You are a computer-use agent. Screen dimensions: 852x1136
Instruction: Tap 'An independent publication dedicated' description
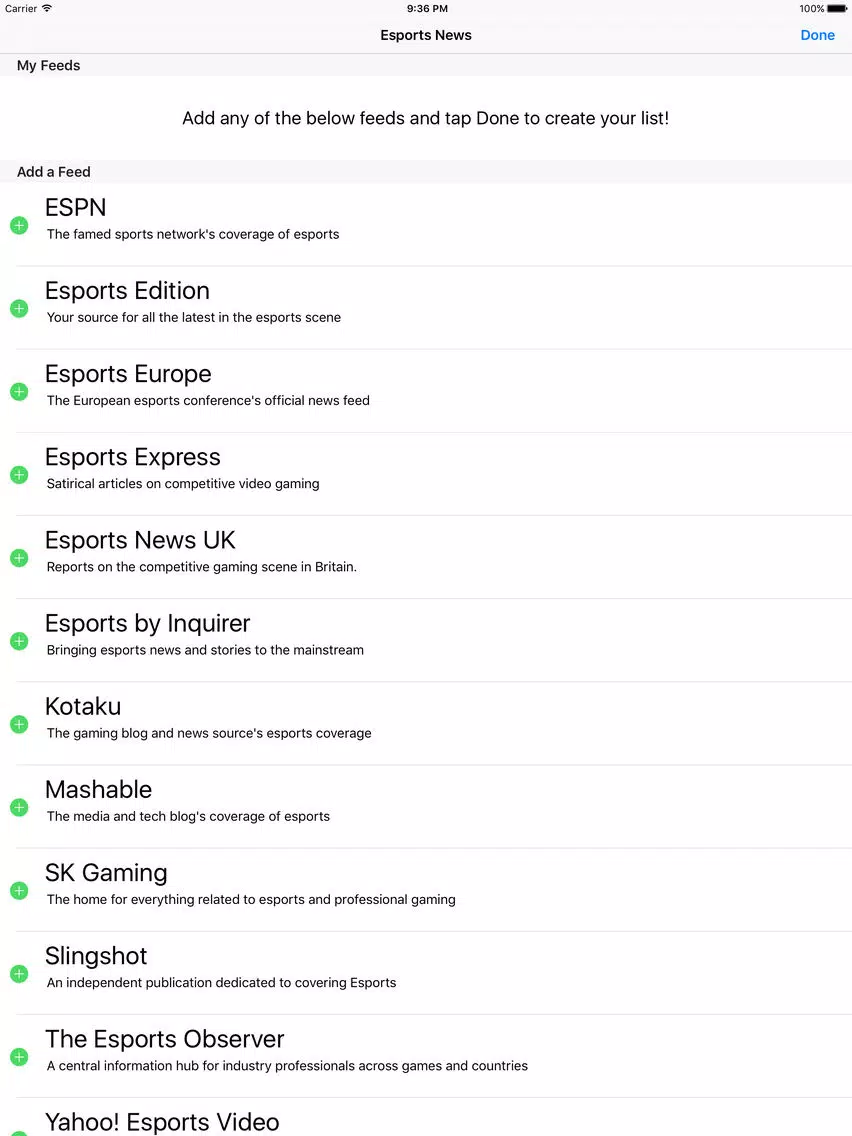click(x=221, y=983)
